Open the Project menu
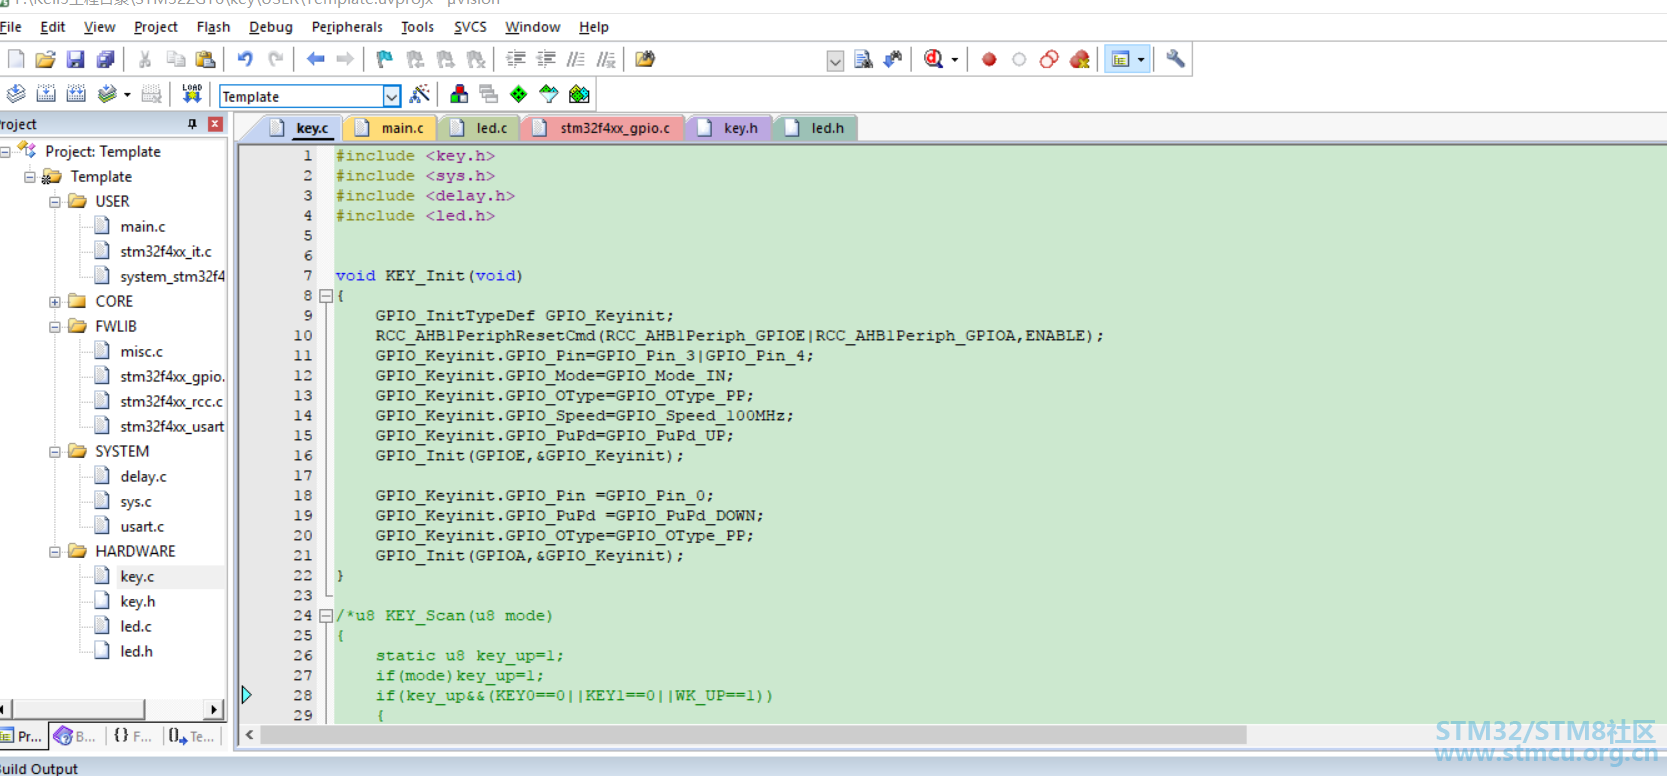Screen dimensions: 1667x776 pos(155,27)
